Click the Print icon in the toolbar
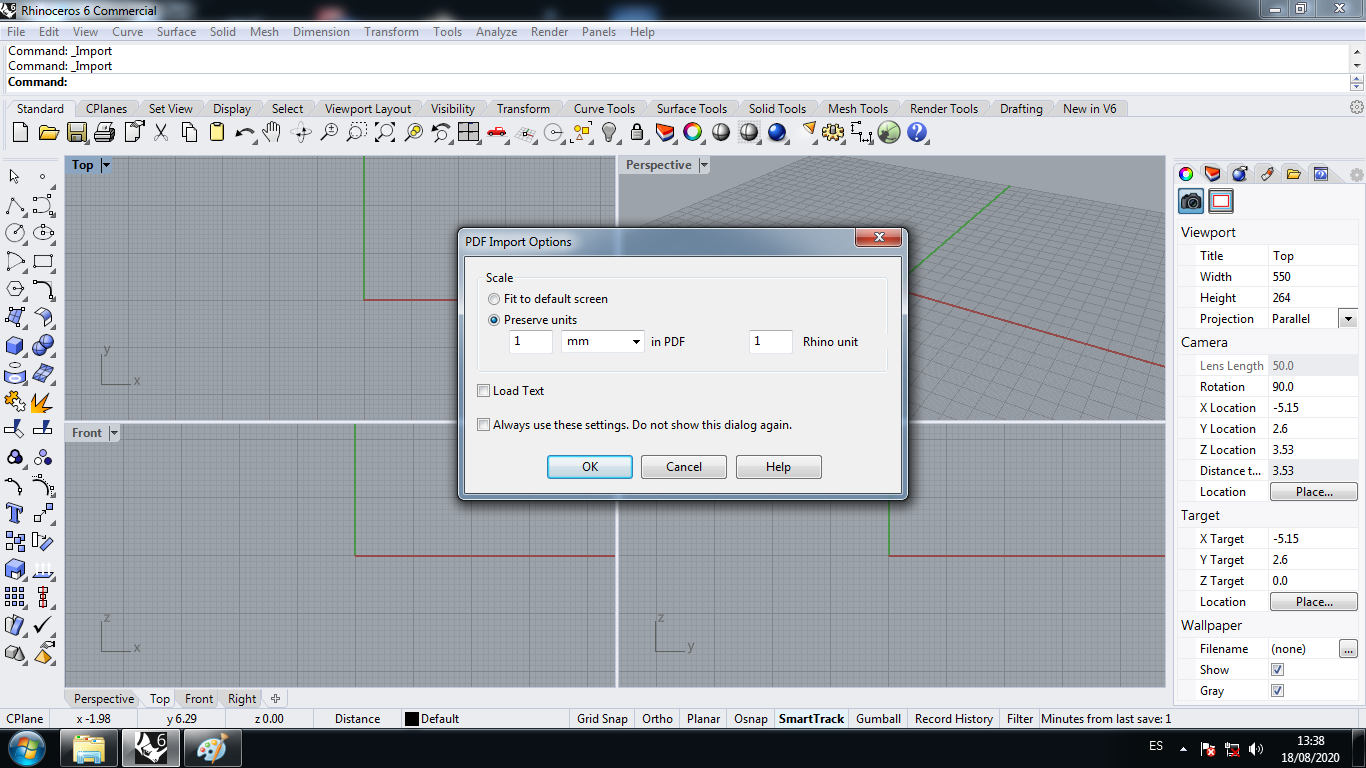The height and width of the screenshot is (768, 1366). [x=105, y=132]
